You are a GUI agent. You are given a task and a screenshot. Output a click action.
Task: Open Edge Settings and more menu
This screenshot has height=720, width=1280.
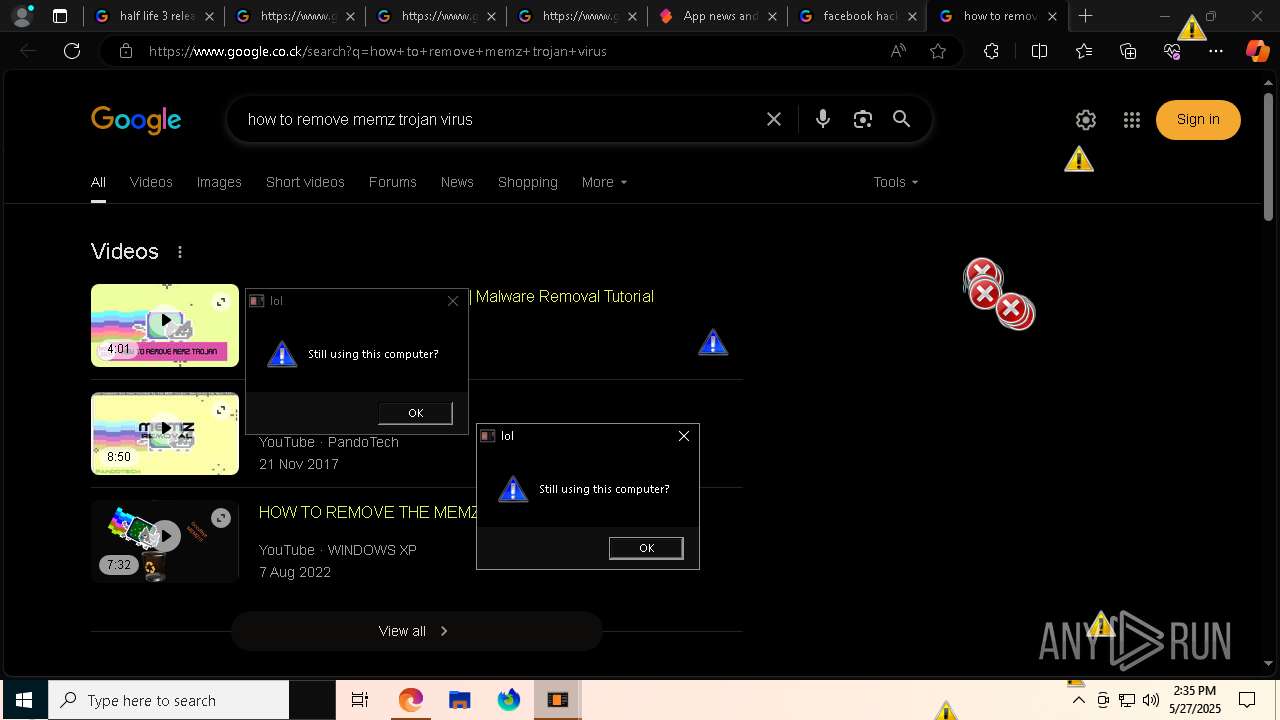click(x=1216, y=51)
